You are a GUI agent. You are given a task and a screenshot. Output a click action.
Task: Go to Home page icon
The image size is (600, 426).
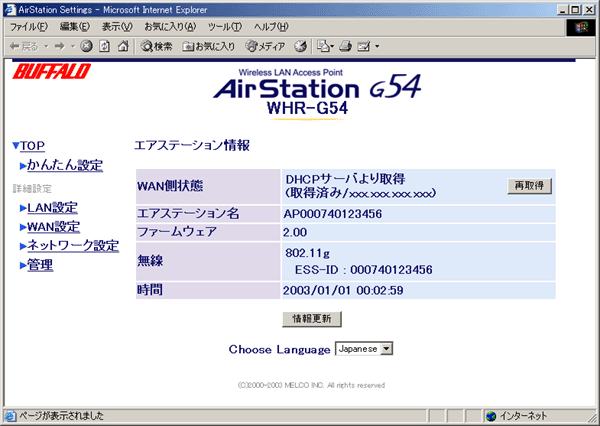123,47
